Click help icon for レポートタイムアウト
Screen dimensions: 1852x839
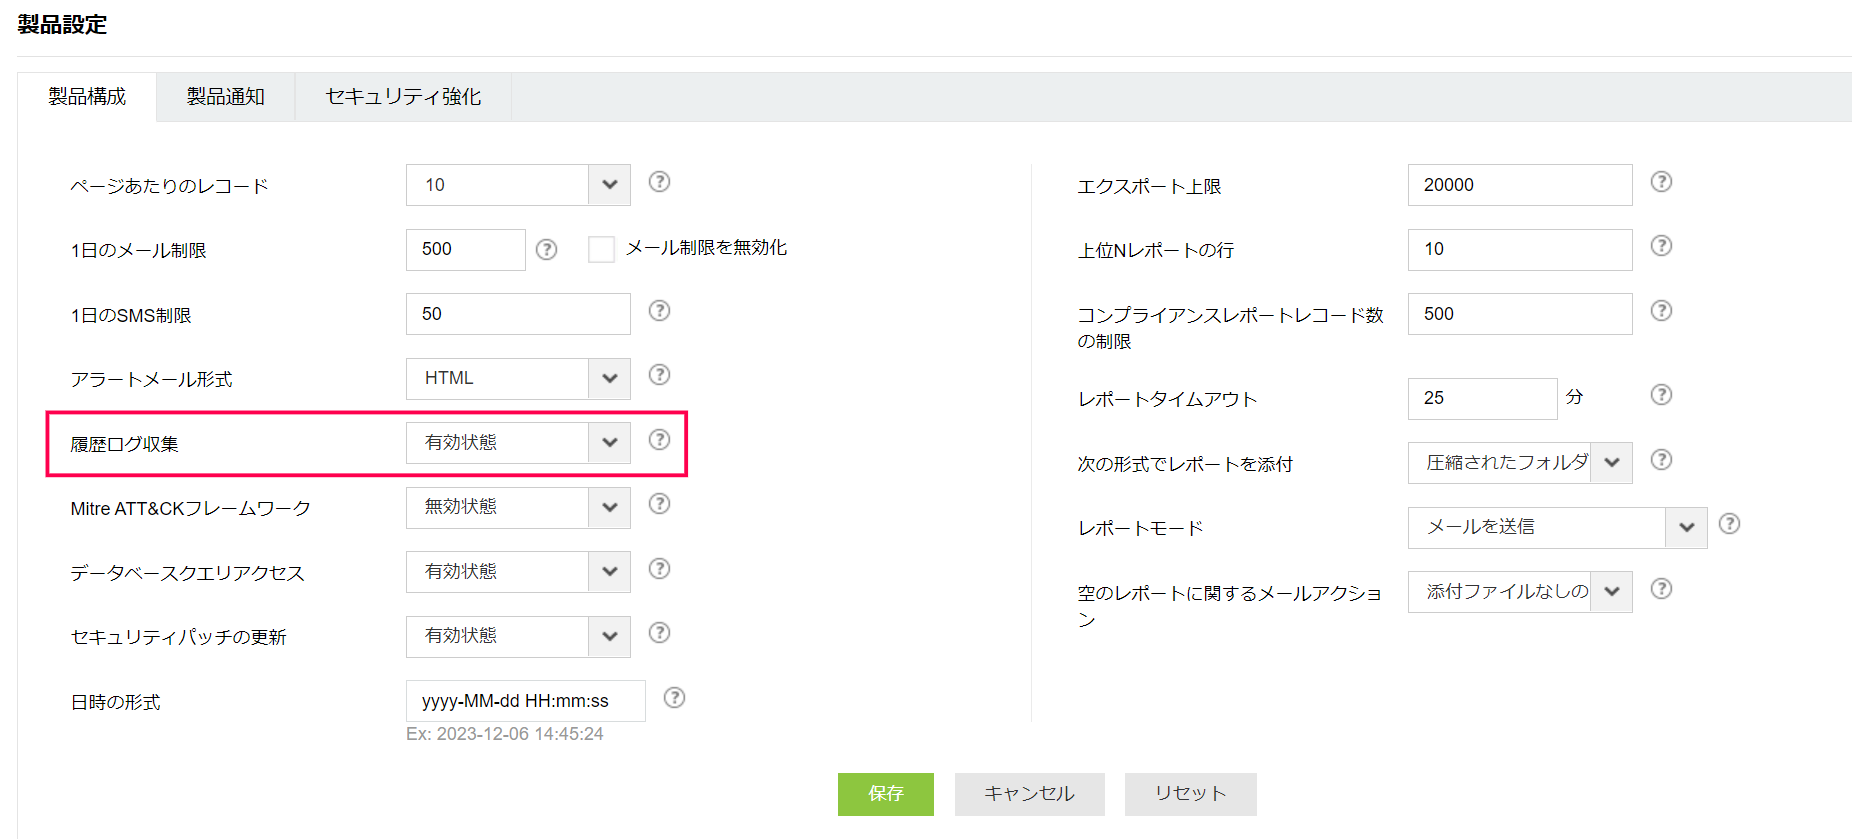coord(1661,395)
